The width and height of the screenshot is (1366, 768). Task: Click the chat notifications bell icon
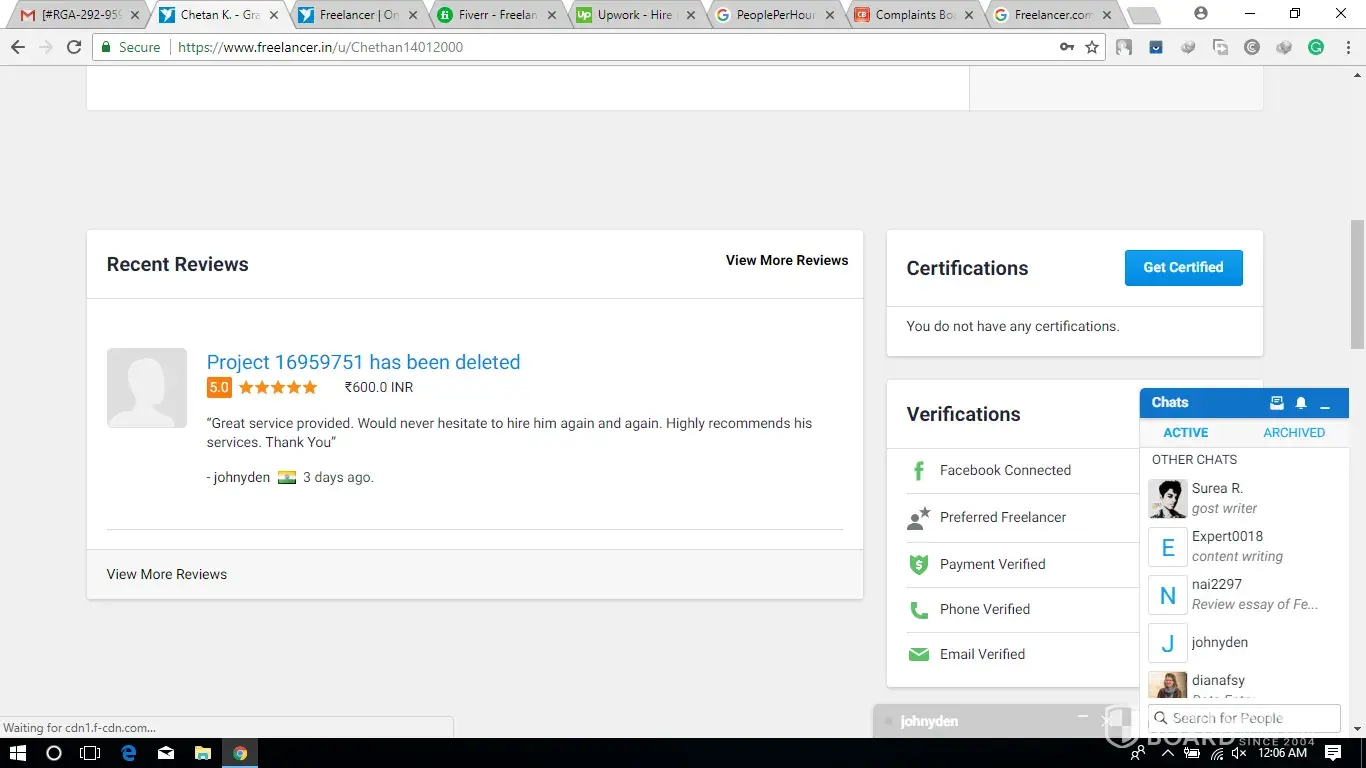[x=1301, y=403]
